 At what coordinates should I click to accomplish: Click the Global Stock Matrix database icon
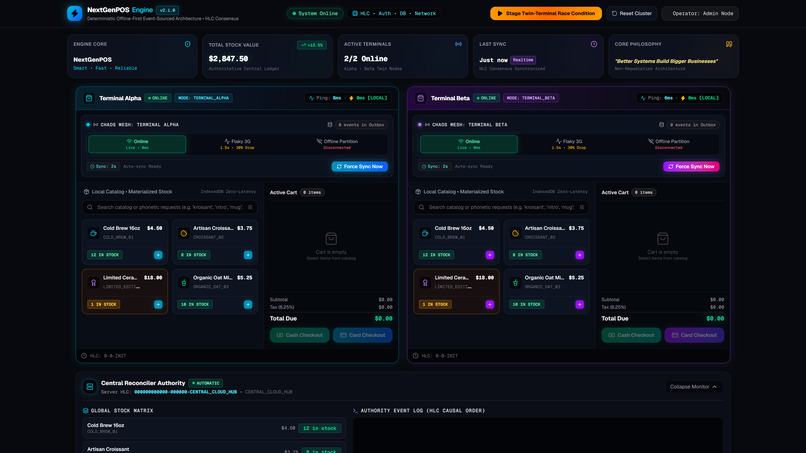click(x=85, y=411)
